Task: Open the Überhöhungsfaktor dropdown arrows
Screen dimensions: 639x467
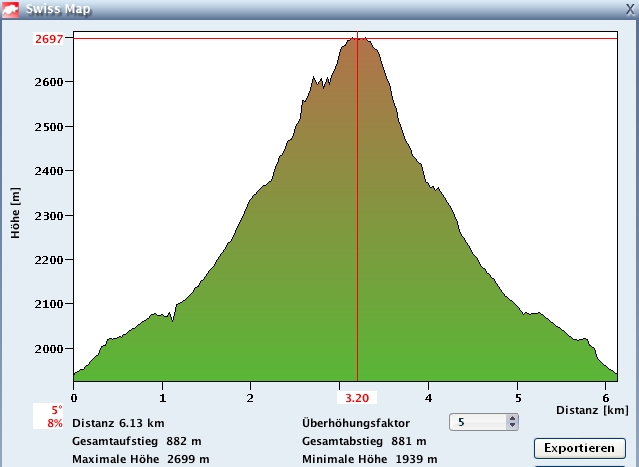Action: pos(513,423)
